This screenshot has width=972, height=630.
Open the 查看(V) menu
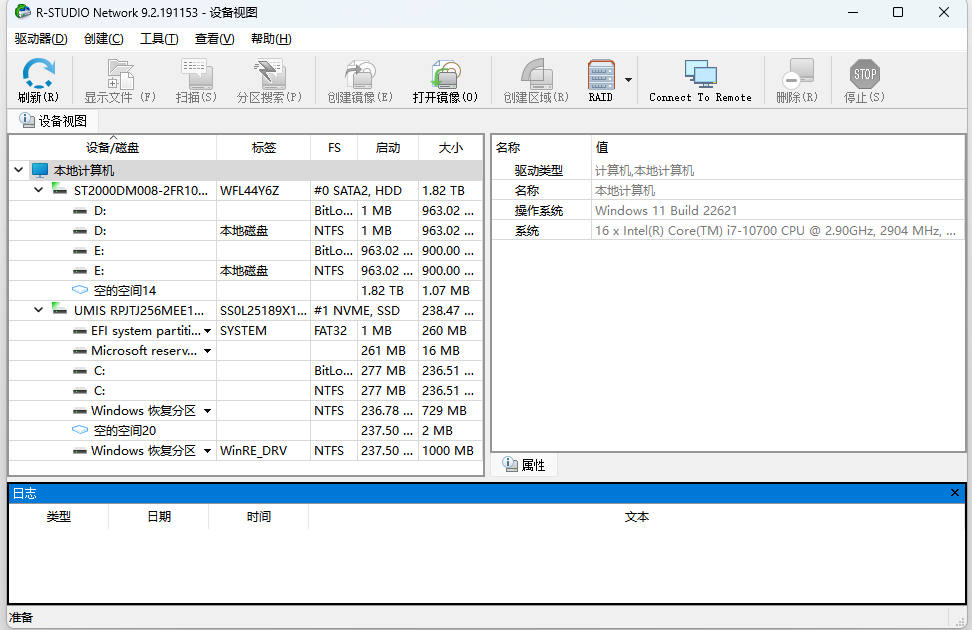pos(214,39)
